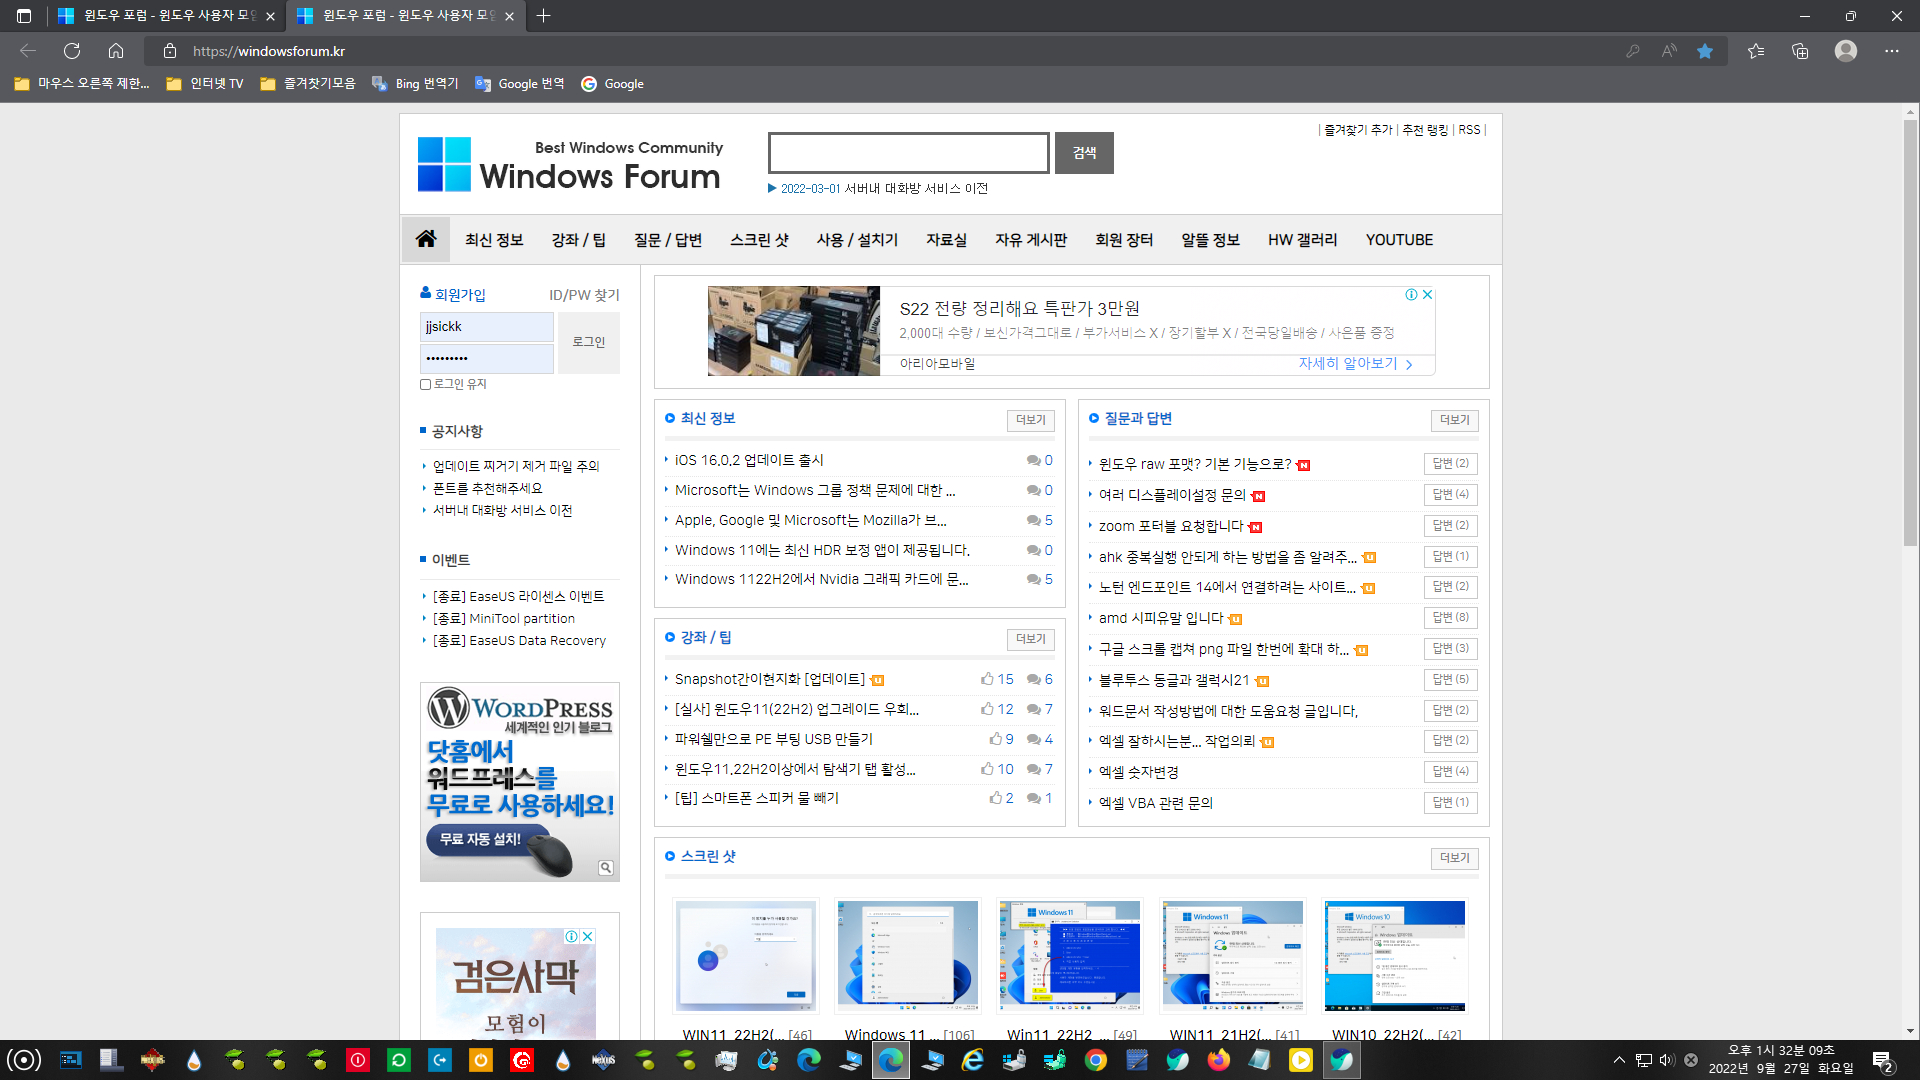The width and height of the screenshot is (1920, 1080).
Task: Open ad info icon on S22 banner
Action: [x=1411, y=294]
